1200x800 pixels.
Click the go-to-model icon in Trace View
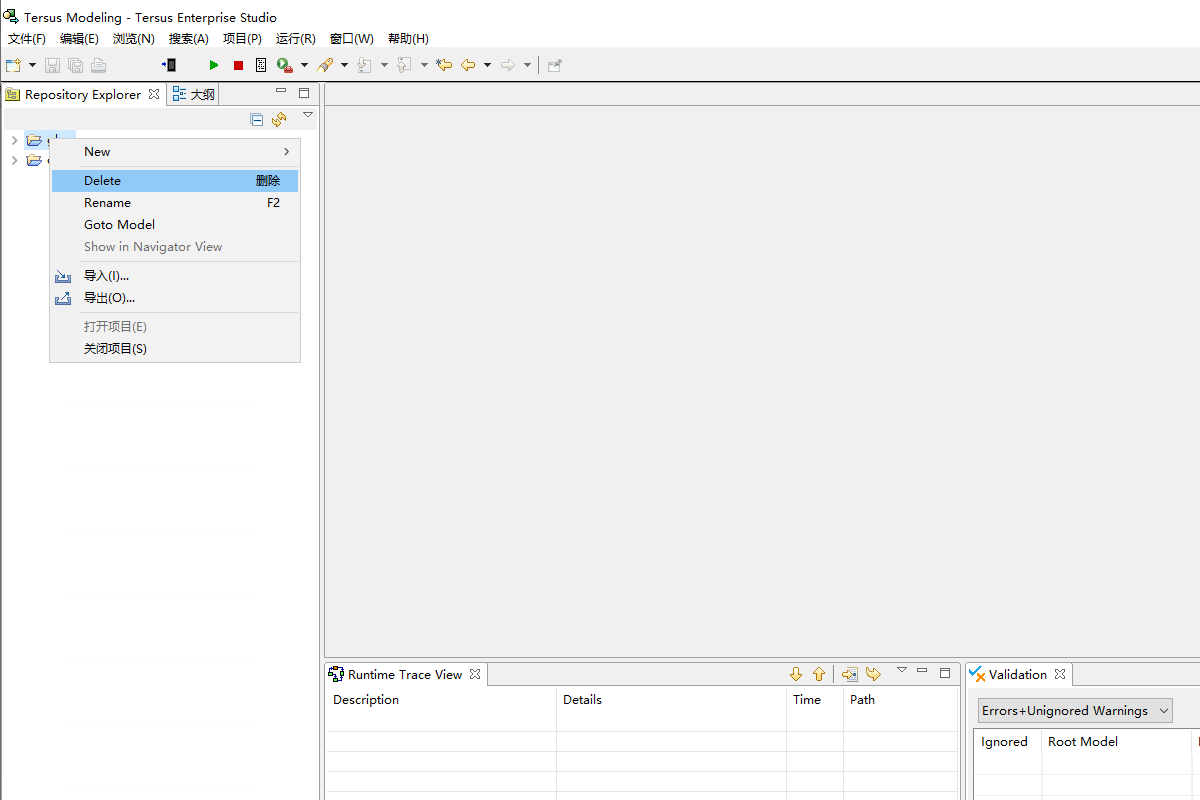(x=850, y=674)
